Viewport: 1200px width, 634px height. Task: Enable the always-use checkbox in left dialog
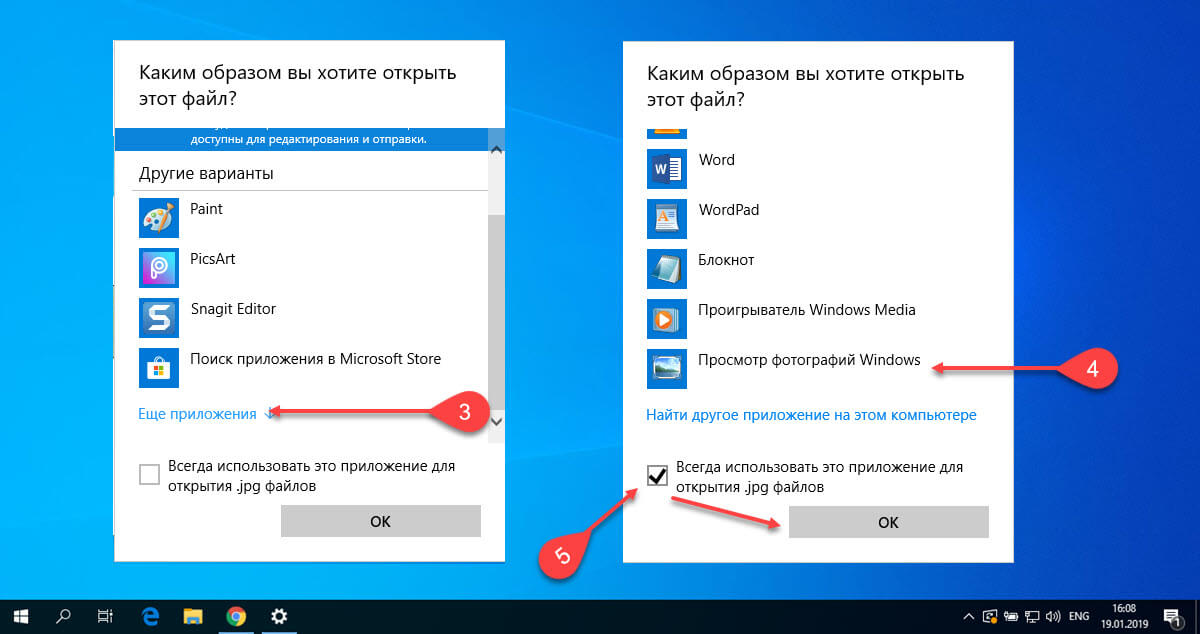pos(149,475)
